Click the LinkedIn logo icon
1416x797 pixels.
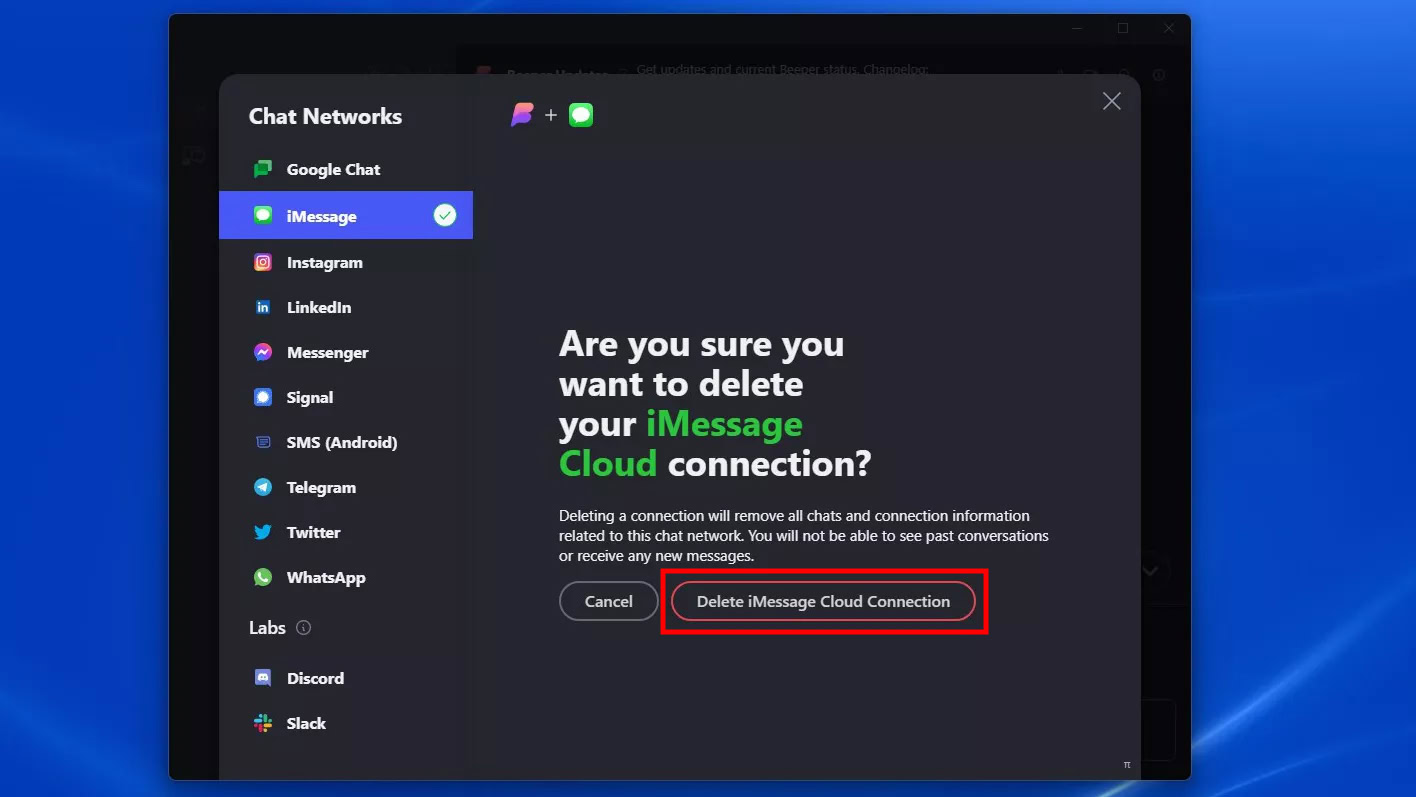[263, 308]
